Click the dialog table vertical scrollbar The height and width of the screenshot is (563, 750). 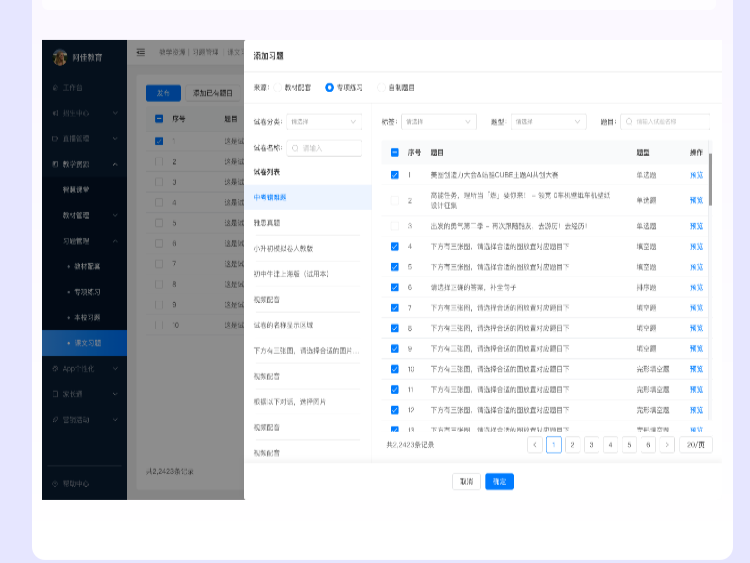pyautogui.click(x=710, y=180)
